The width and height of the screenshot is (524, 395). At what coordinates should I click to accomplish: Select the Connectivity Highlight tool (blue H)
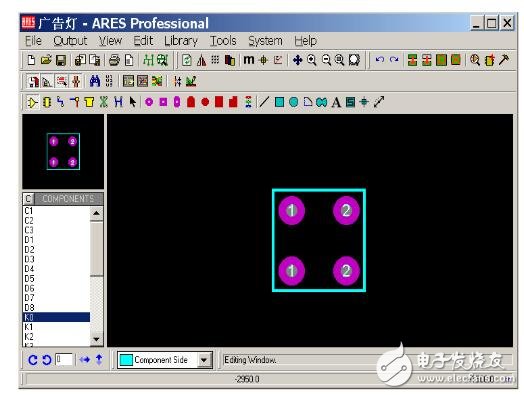click(x=118, y=102)
